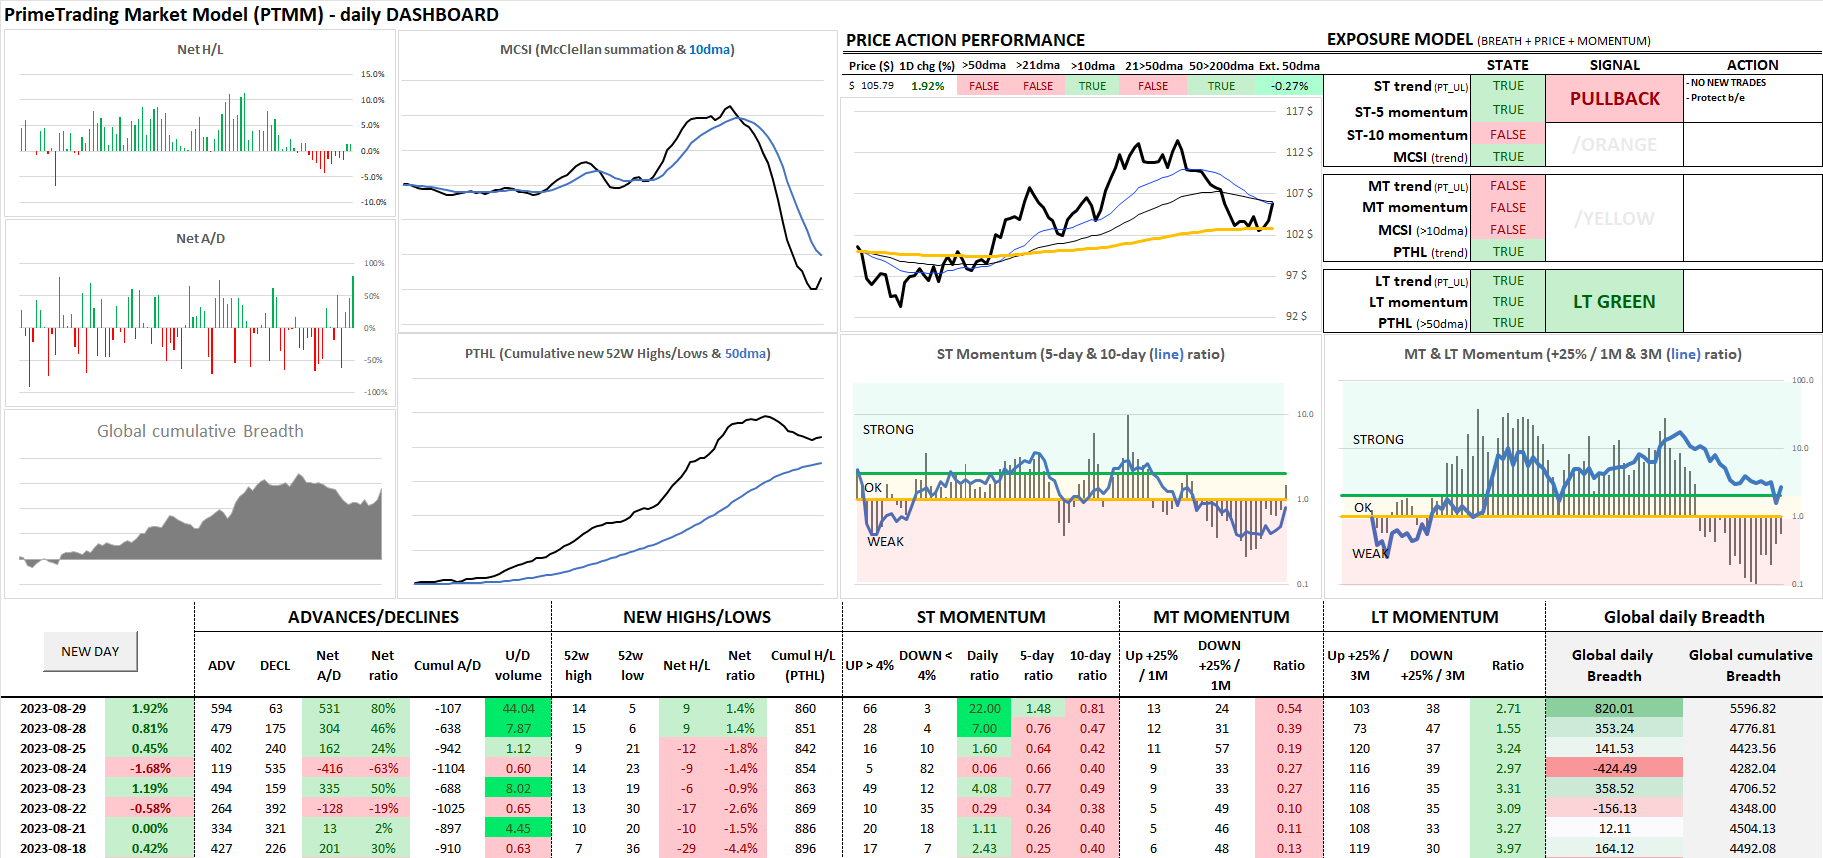
Task: Select Ext. 50dma value -0.27%
Action: (1289, 86)
